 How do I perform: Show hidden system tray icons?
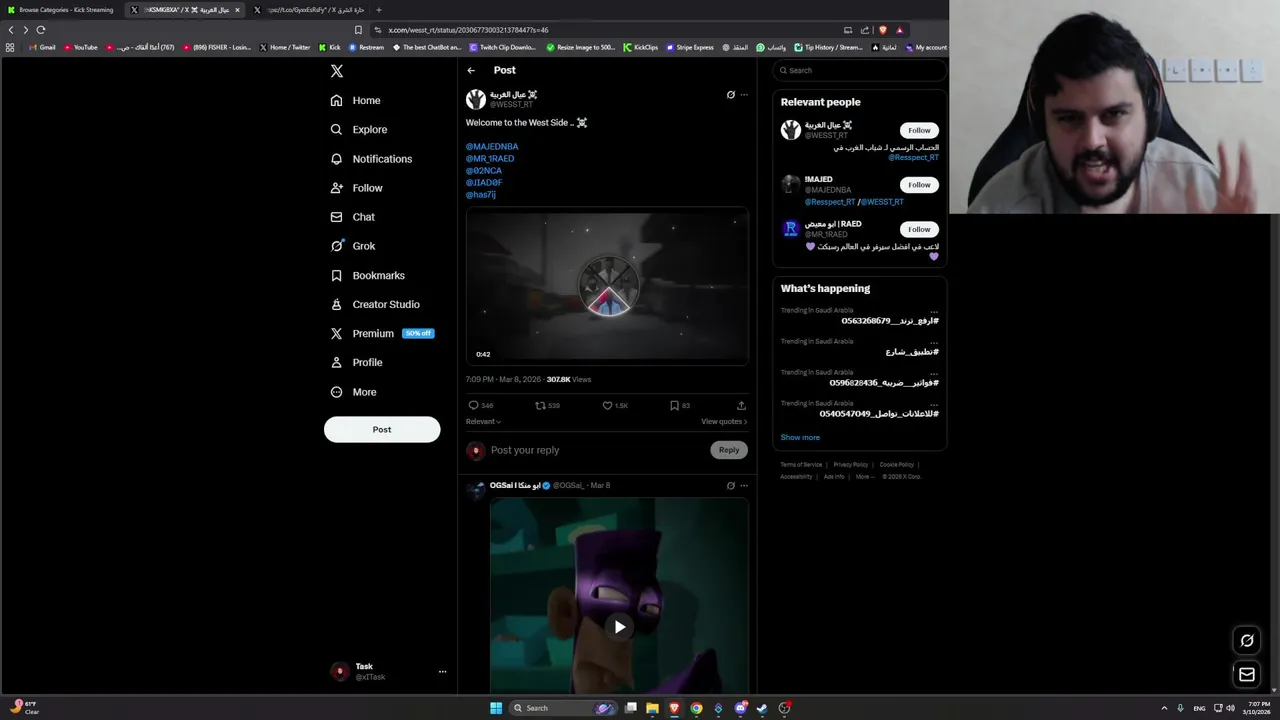click(x=1164, y=708)
